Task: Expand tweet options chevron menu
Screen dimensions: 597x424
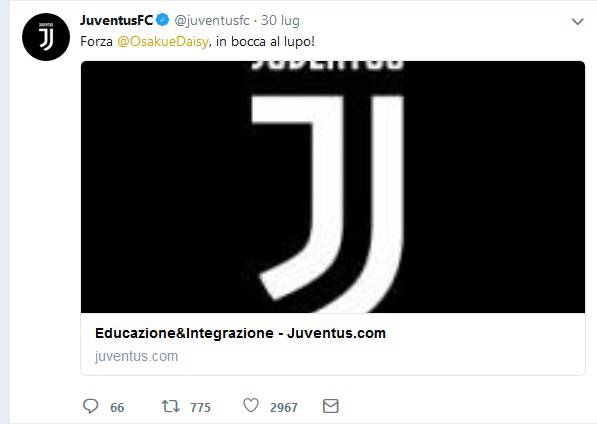Action: [x=578, y=22]
